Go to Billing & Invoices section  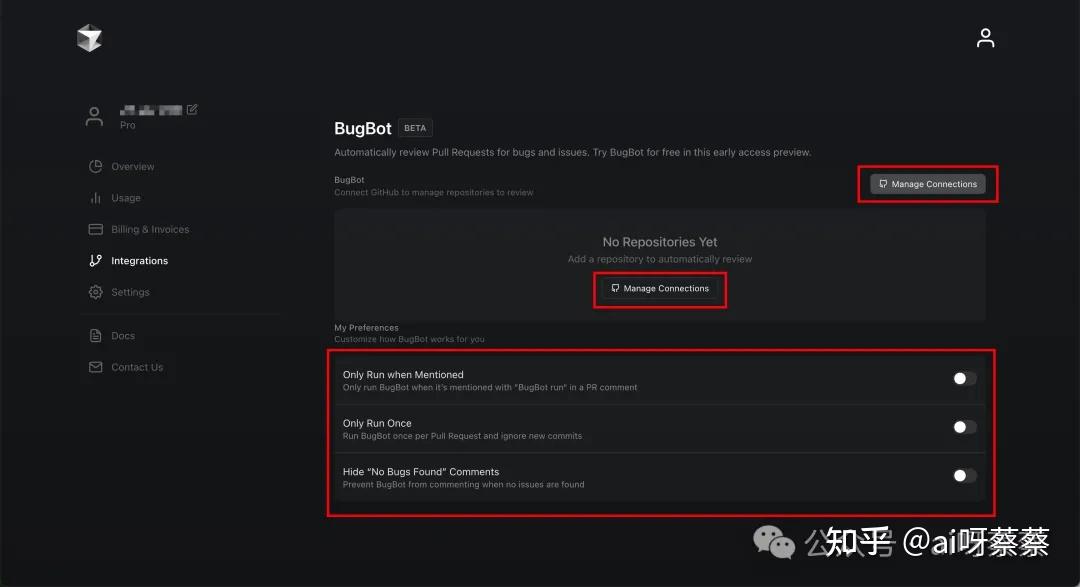pos(150,230)
